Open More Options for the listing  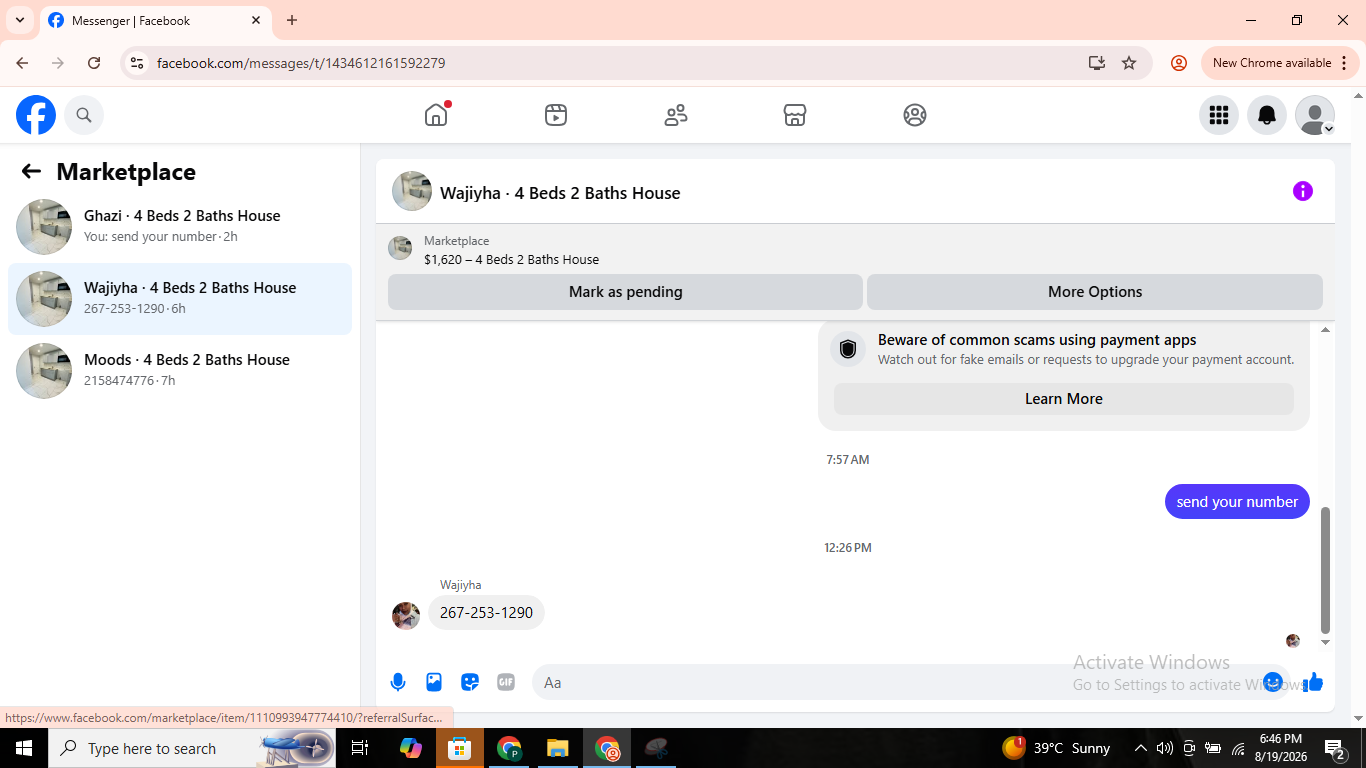1095,292
